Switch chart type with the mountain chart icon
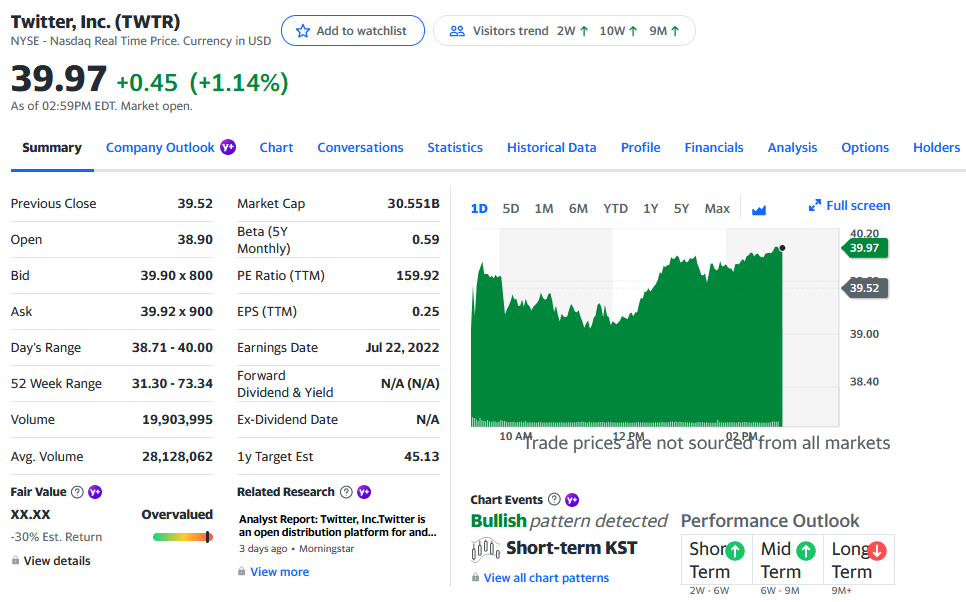 click(759, 209)
